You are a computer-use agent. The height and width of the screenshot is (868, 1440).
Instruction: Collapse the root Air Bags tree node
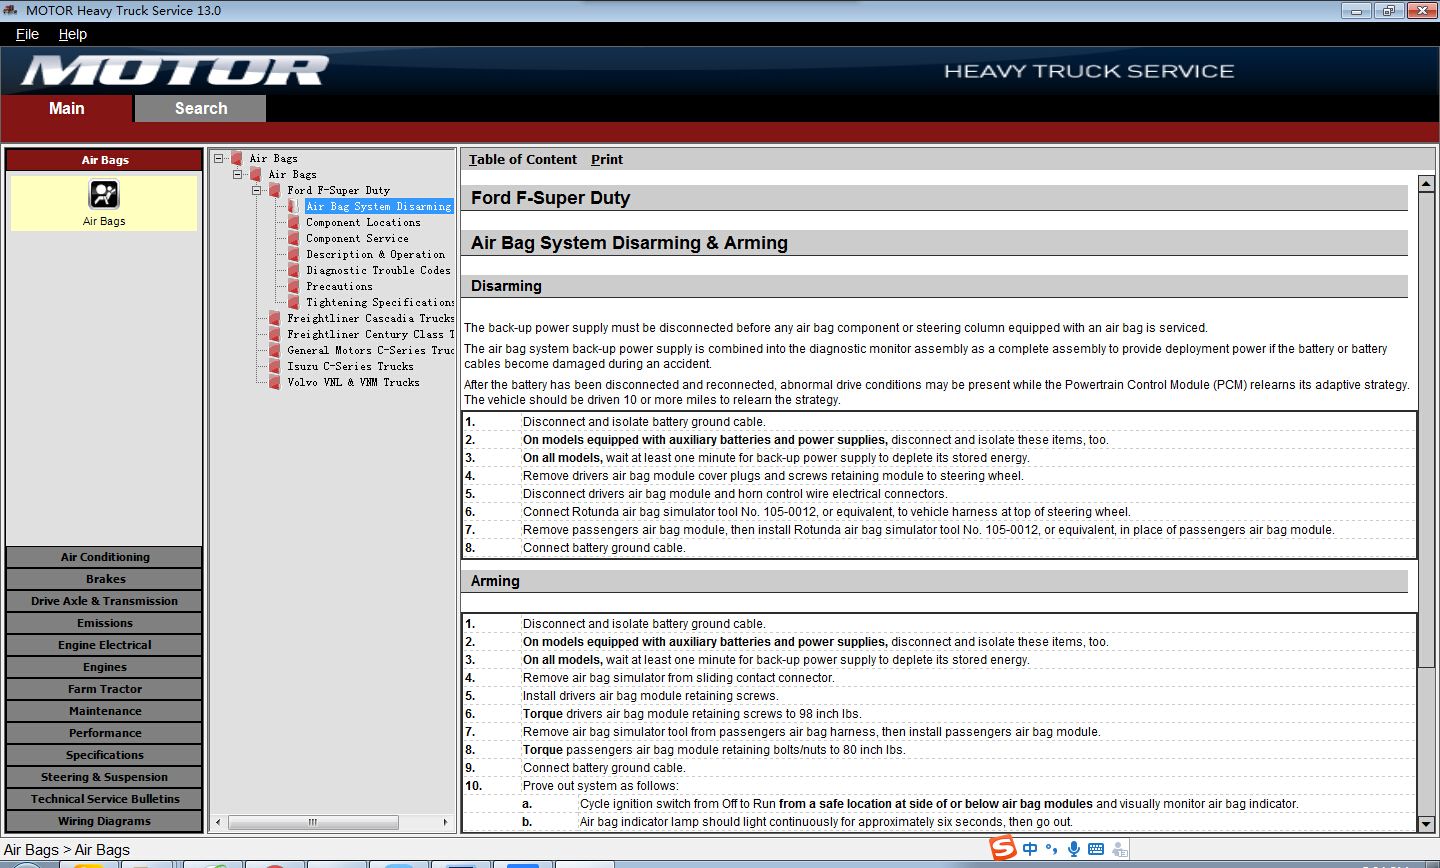pyautogui.click(x=218, y=158)
